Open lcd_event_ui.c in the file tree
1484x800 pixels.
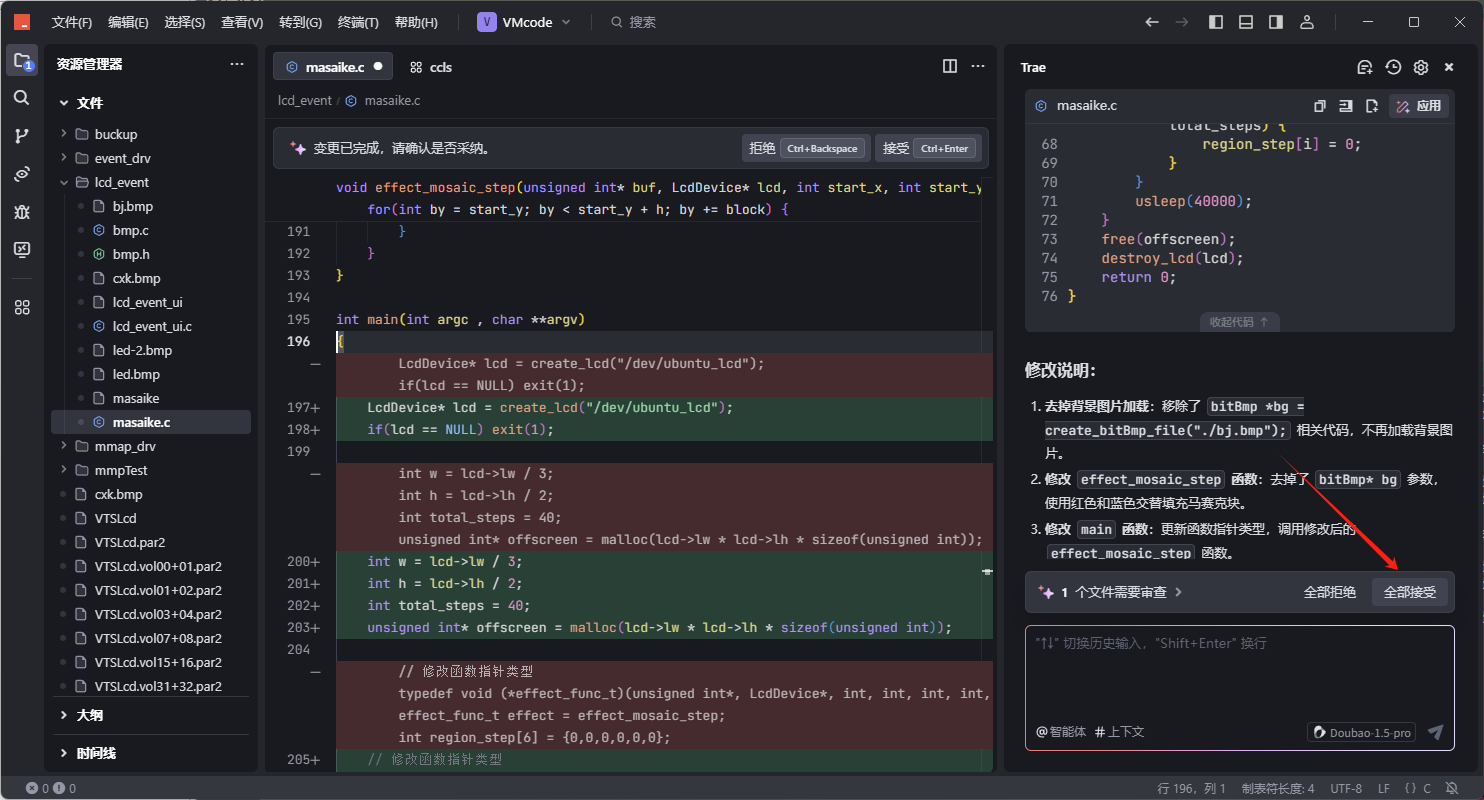click(151, 326)
